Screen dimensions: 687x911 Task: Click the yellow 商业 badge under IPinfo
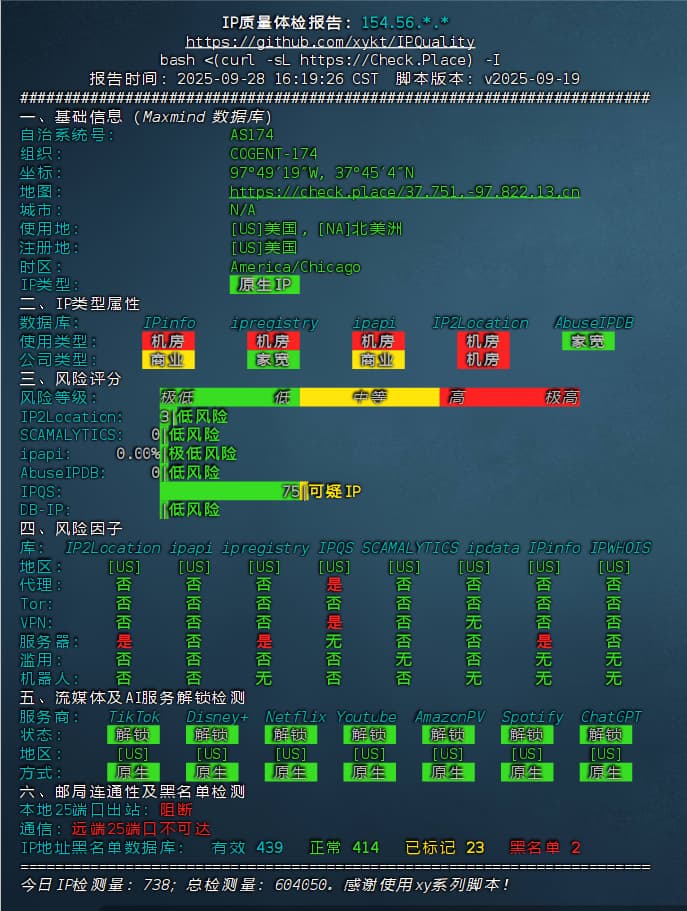(x=168, y=360)
